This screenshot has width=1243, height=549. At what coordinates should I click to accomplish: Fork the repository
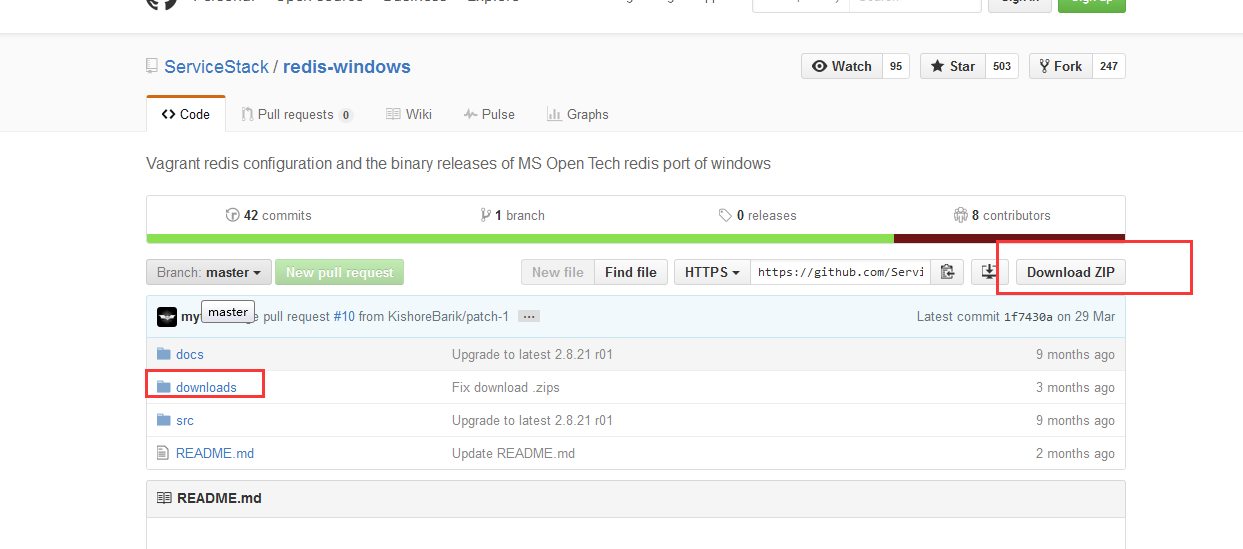(1061, 66)
